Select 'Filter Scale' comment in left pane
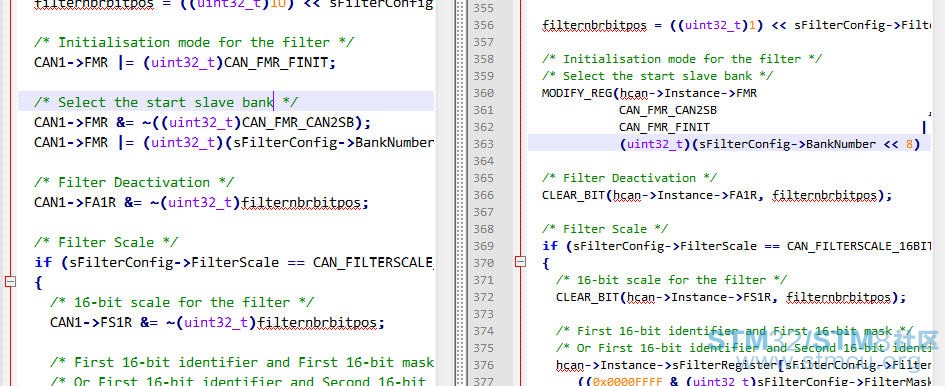This screenshot has height=386, width=945. point(106,242)
